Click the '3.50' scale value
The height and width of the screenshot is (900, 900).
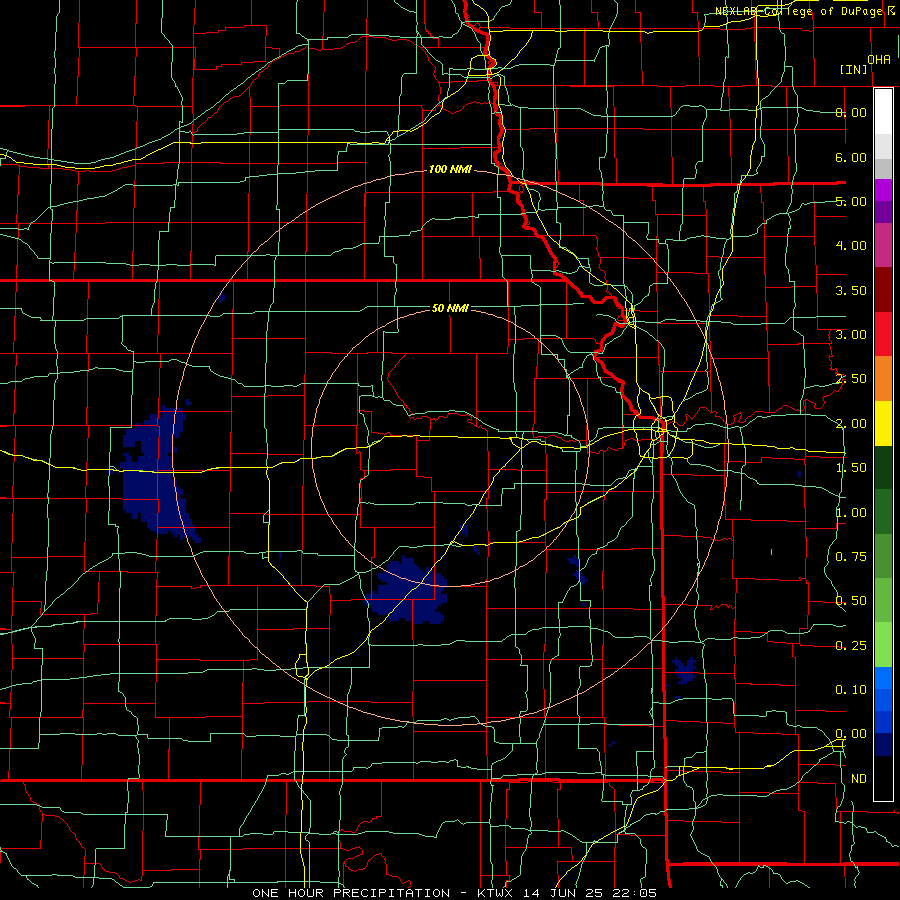pyautogui.click(x=851, y=290)
